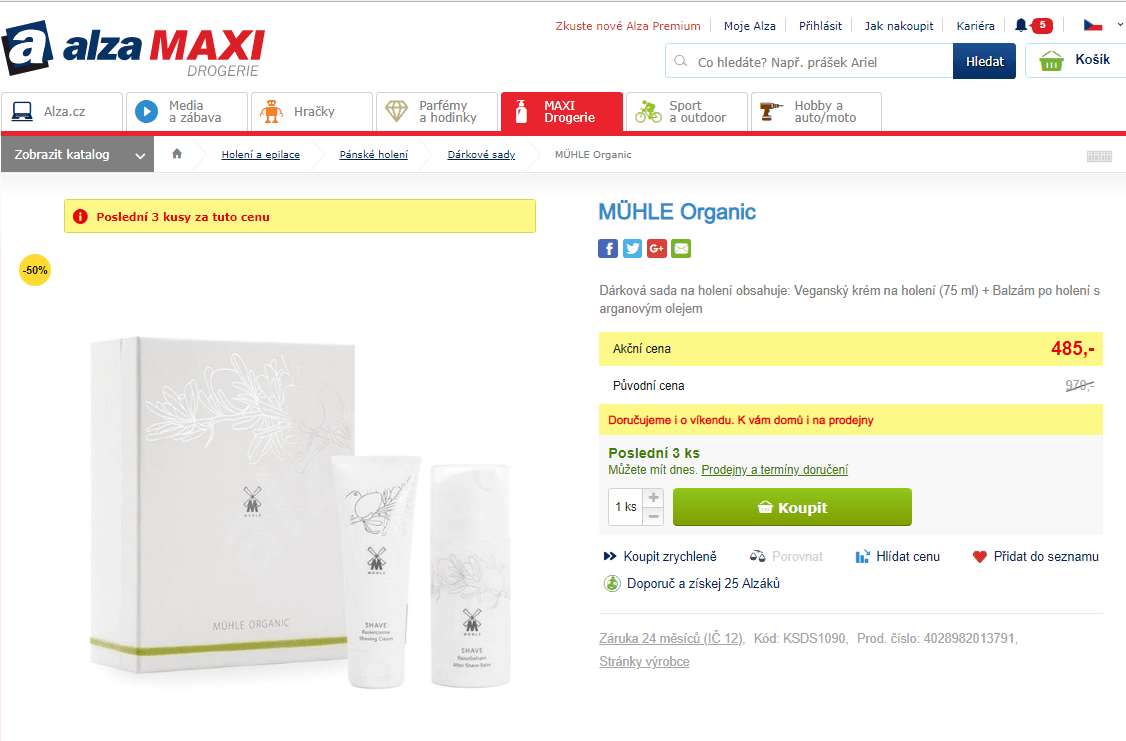
Task: Send product by email icon
Action: [681, 248]
